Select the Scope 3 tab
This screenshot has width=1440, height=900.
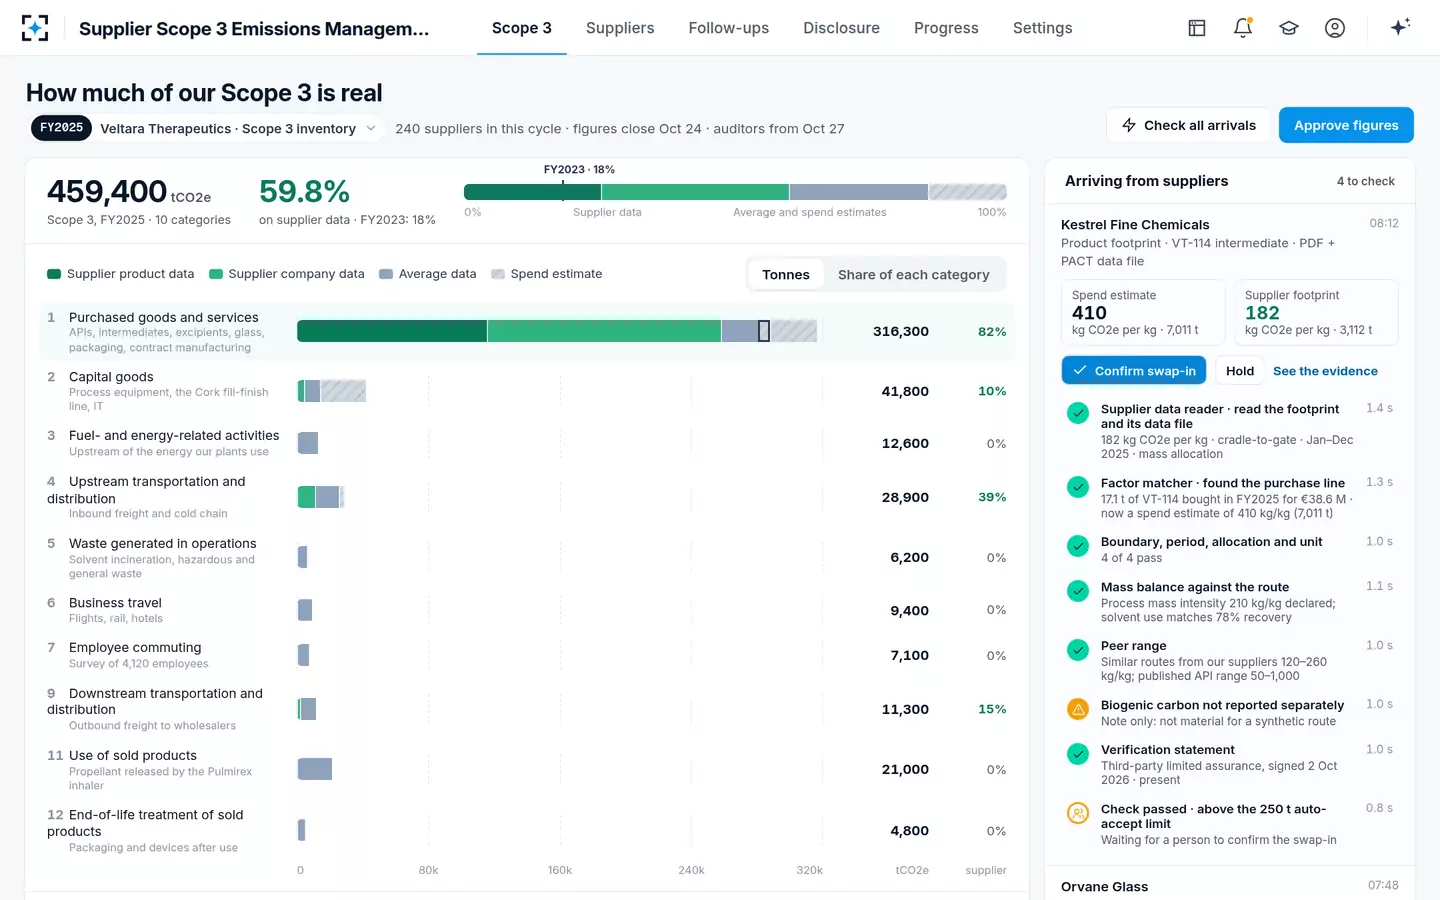pyautogui.click(x=522, y=28)
